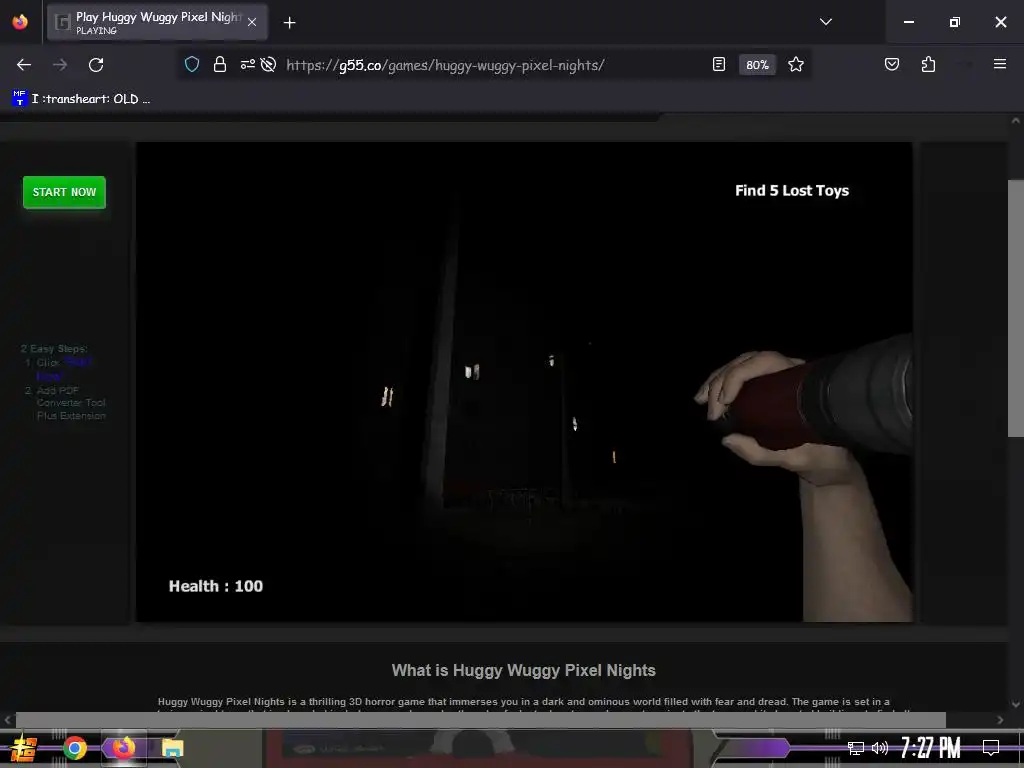This screenshot has height=768, width=1024.
Task: Open a new tab
Action: [x=290, y=23]
